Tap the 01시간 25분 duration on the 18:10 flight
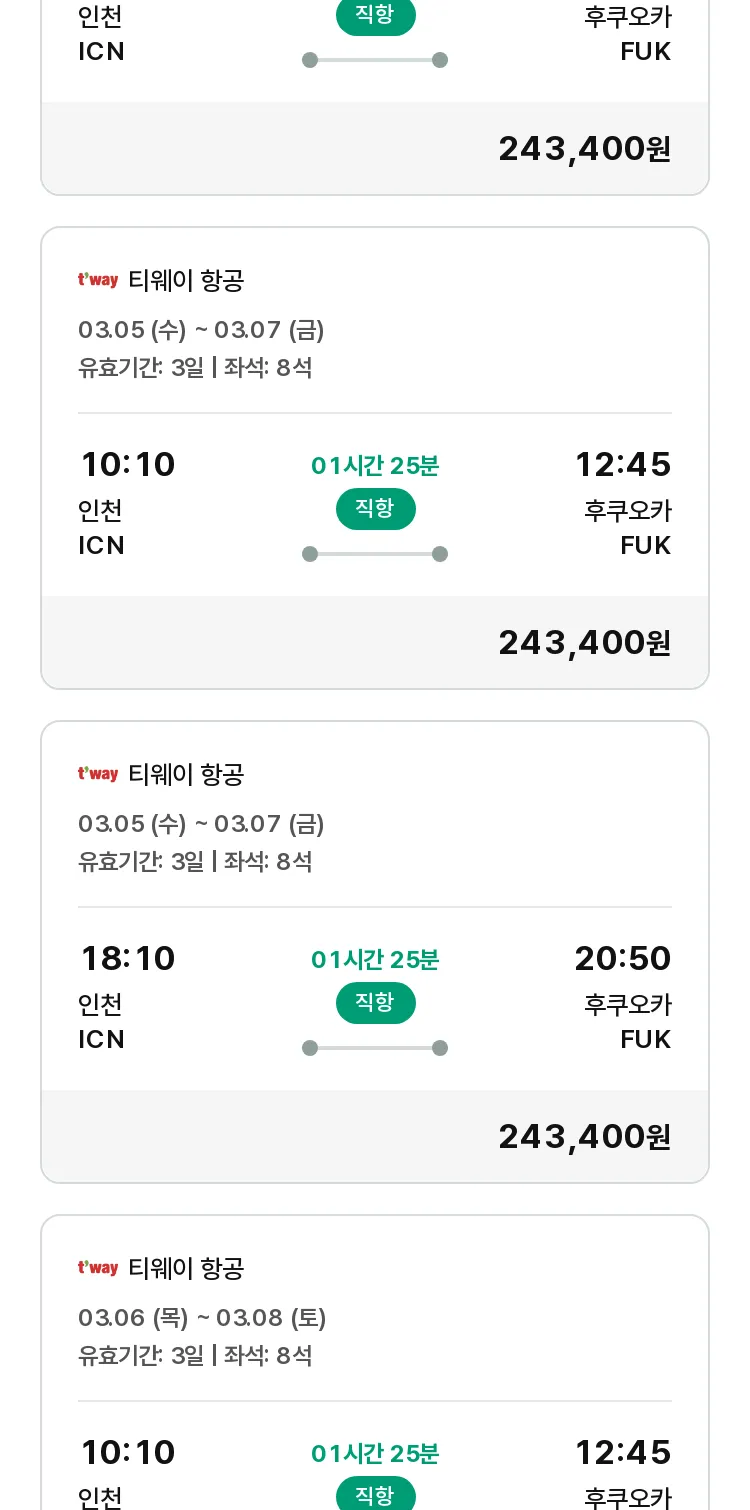 coord(375,960)
